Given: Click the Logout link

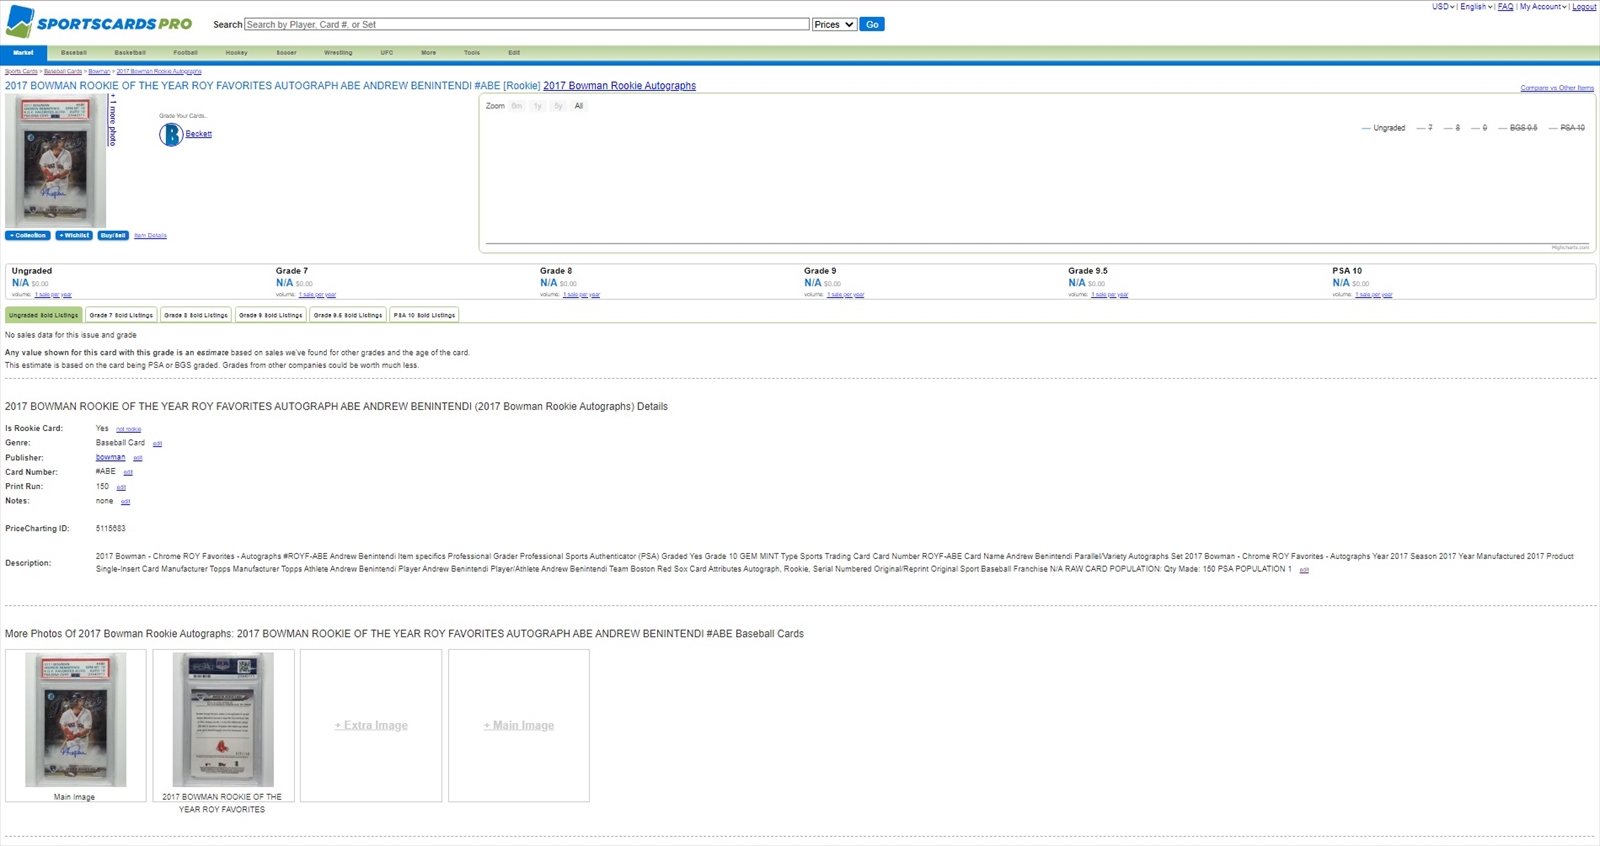Looking at the screenshot, I should pyautogui.click(x=1584, y=7).
